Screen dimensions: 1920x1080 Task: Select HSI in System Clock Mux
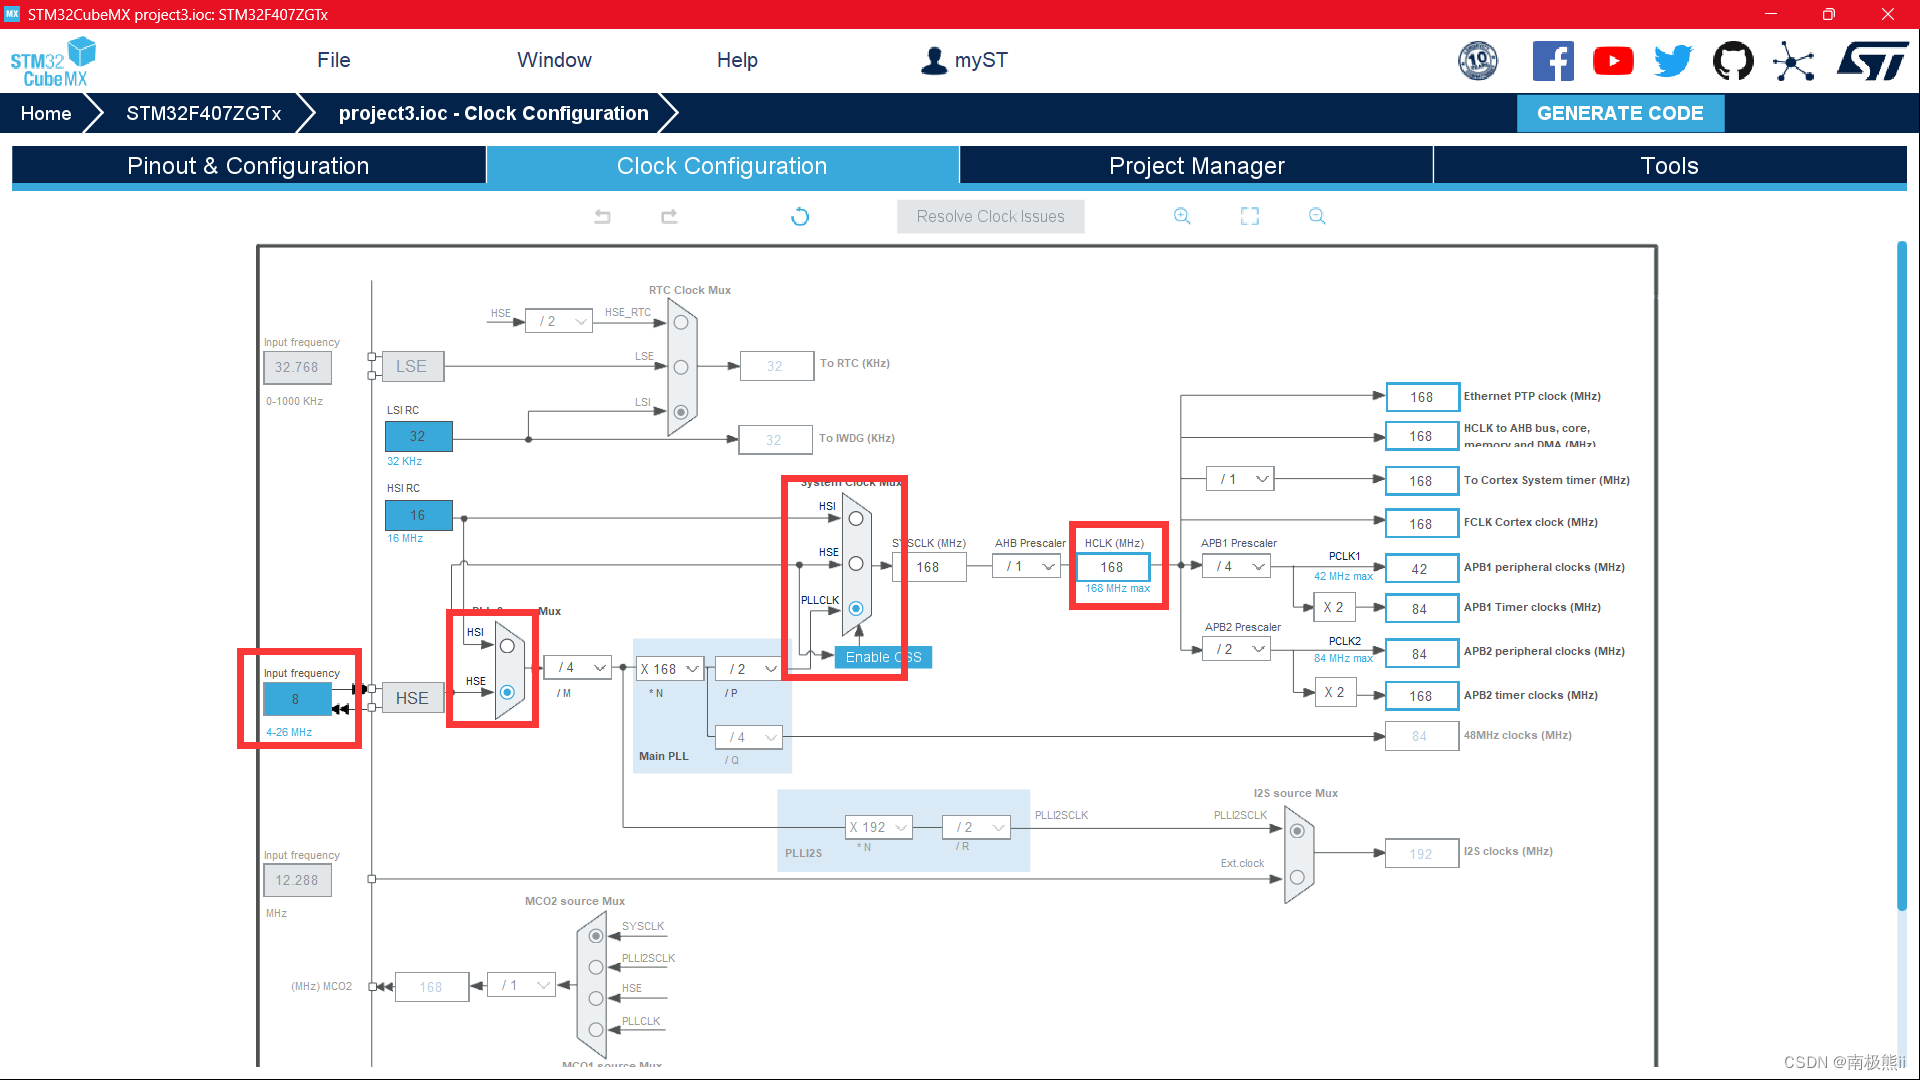(x=856, y=518)
